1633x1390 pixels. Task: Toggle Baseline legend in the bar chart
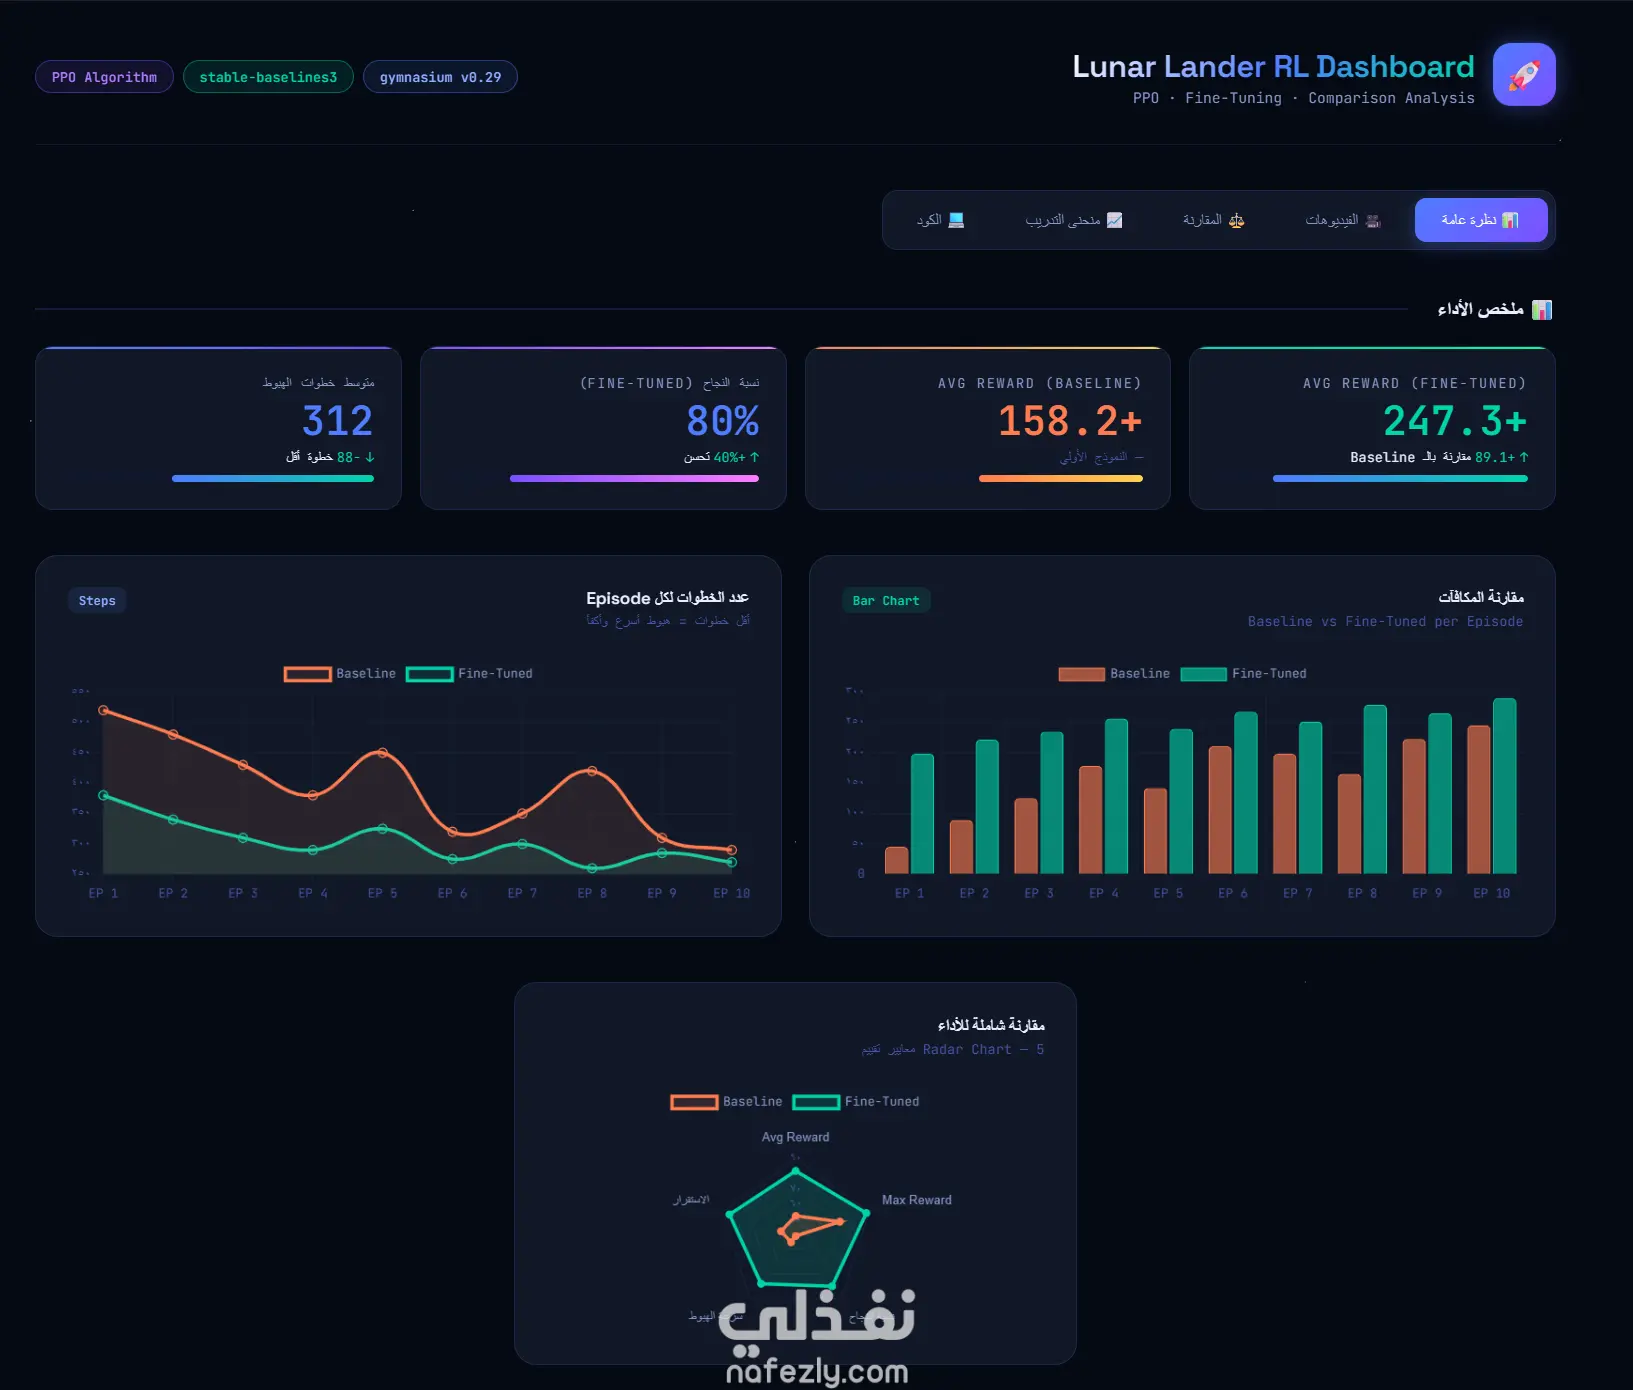[x=1114, y=674]
